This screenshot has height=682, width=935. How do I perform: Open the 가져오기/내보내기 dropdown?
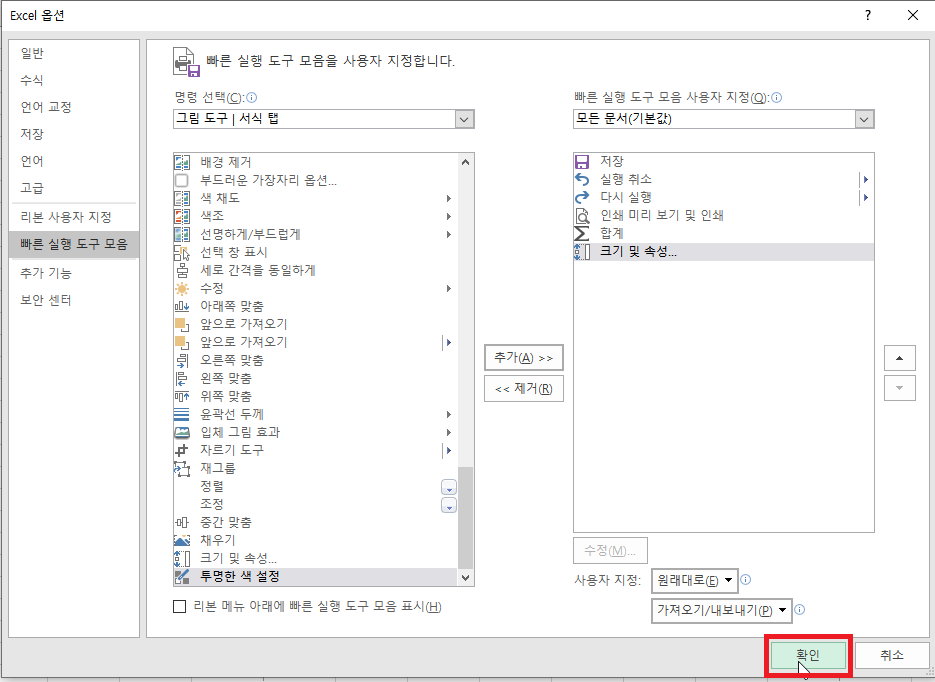[722, 611]
